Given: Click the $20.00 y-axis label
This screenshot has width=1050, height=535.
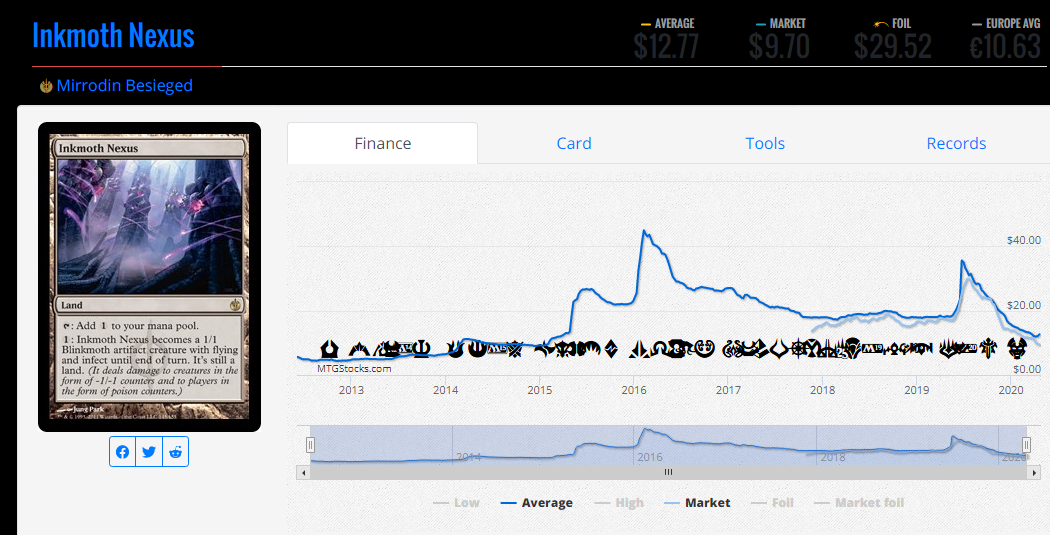Looking at the screenshot, I should tap(1024, 305).
